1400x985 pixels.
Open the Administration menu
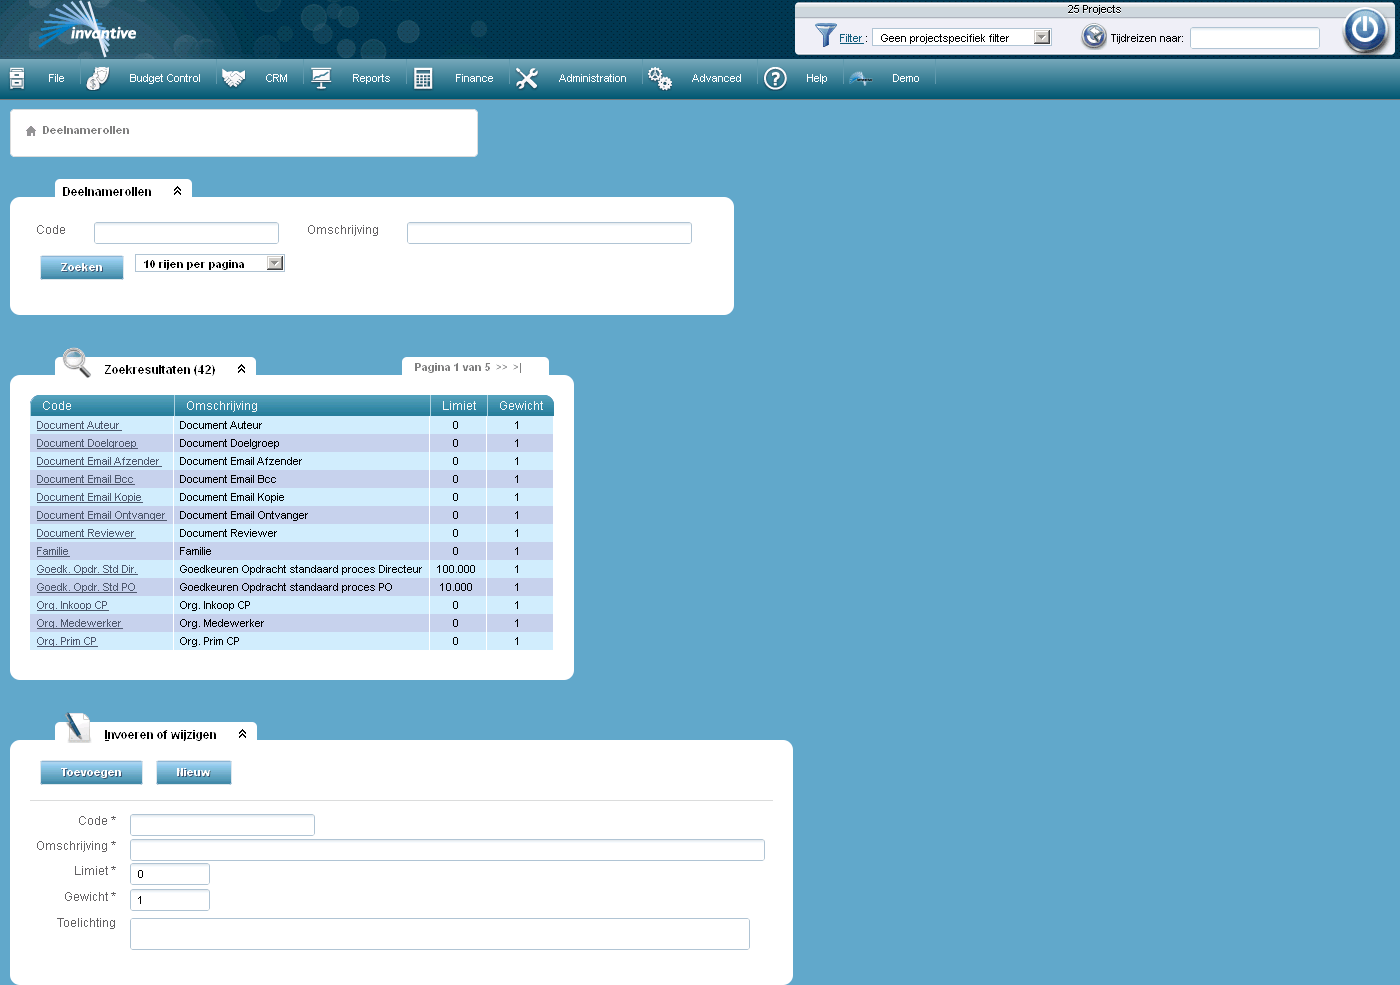[592, 78]
